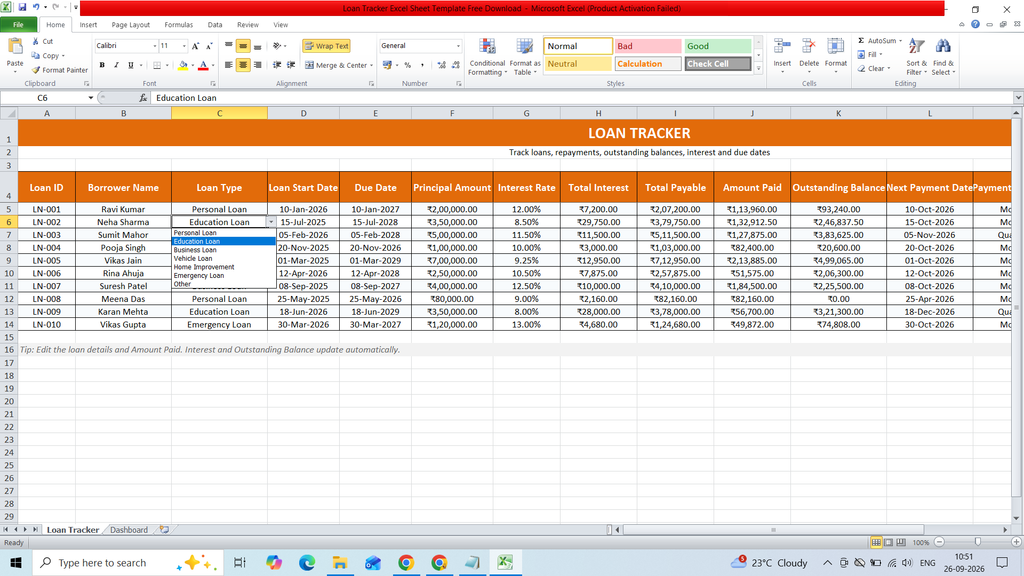Toggle the Wrap Text button
This screenshot has width=1024, height=576.
(x=326, y=46)
